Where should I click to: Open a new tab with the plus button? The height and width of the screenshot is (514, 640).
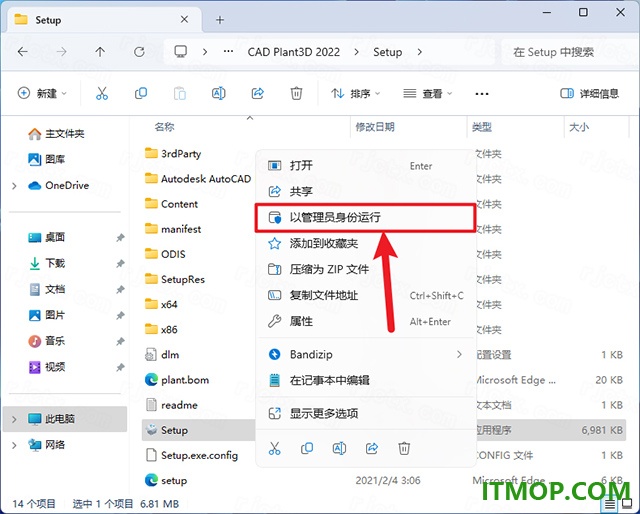(220, 20)
